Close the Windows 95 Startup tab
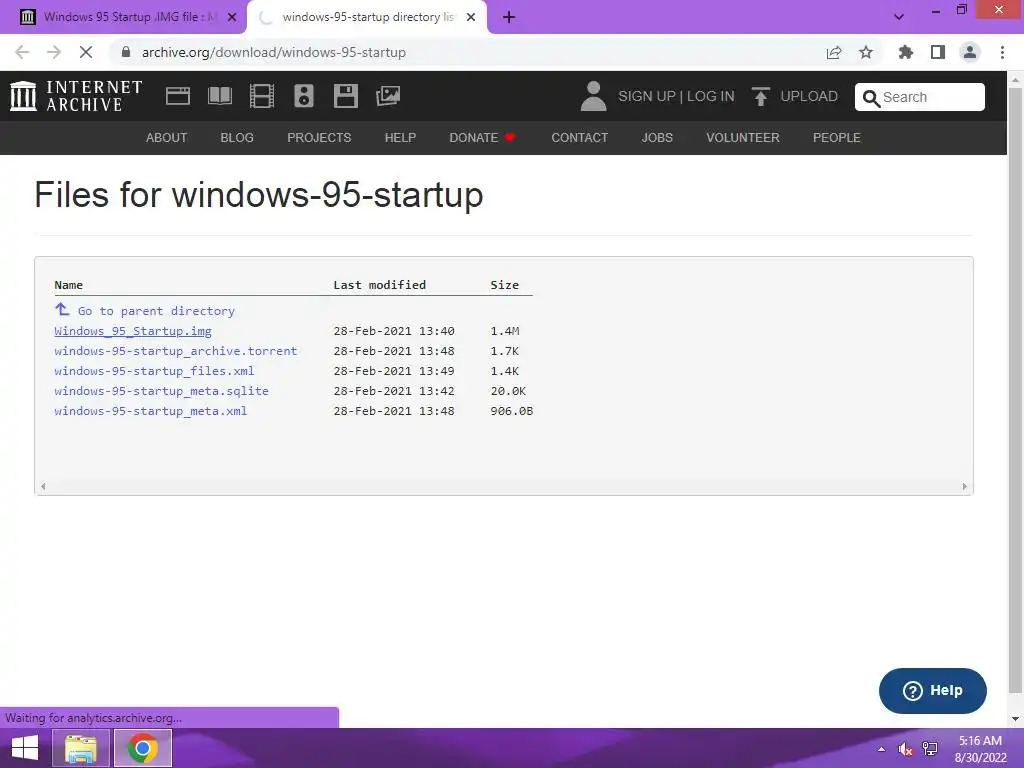This screenshot has width=1024, height=768. (232, 18)
